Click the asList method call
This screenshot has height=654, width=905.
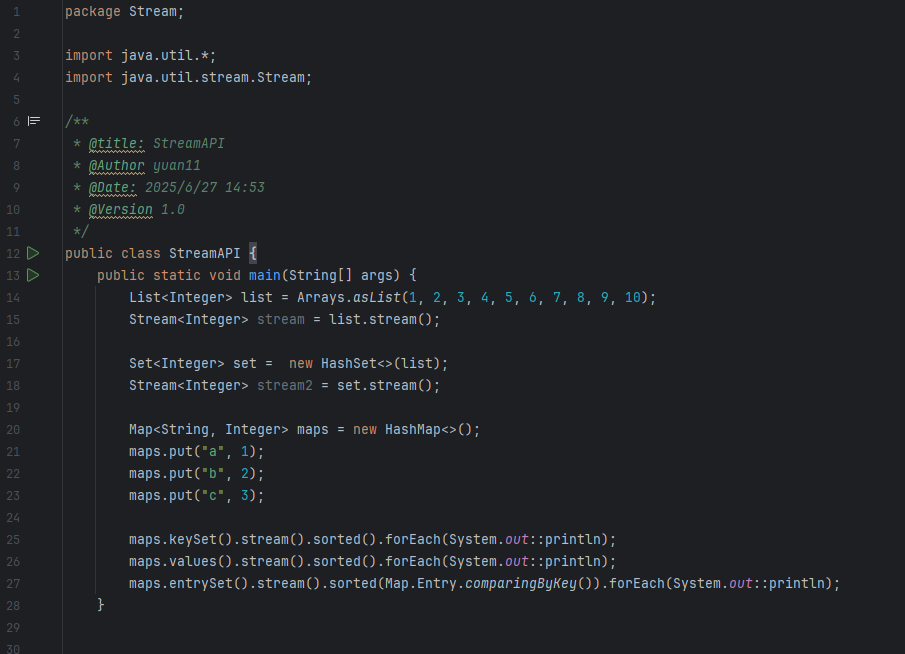[x=377, y=298]
